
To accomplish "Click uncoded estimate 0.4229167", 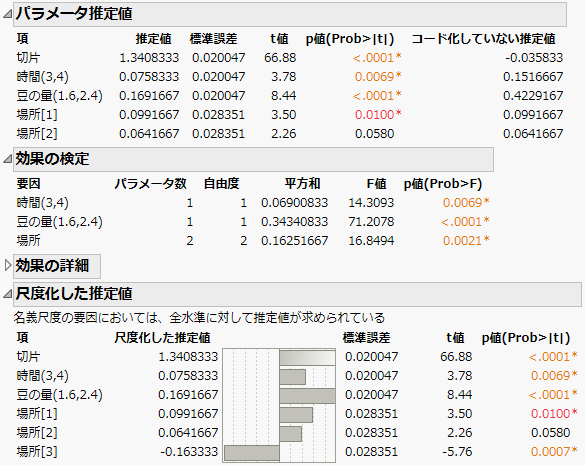I will pyautogui.click(x=533, y=96).
